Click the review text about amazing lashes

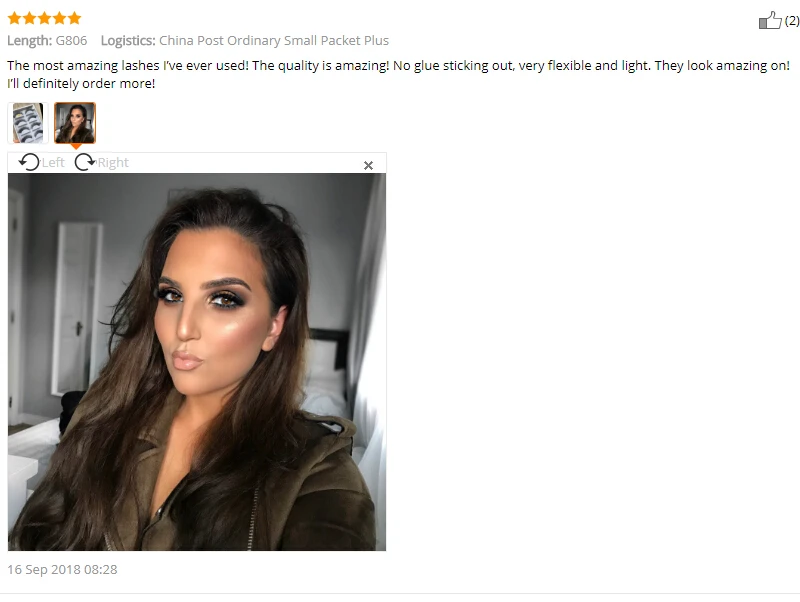[x=398, y=74]
